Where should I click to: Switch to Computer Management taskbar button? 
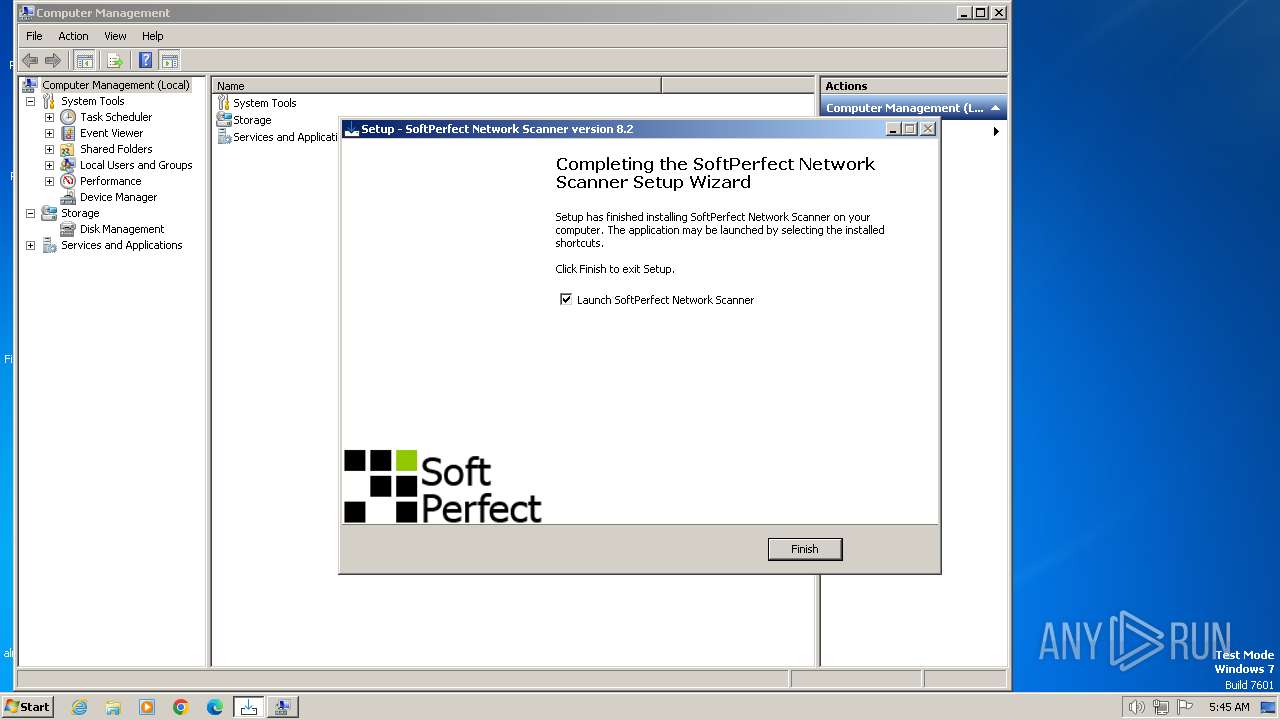tap(282, 707)
